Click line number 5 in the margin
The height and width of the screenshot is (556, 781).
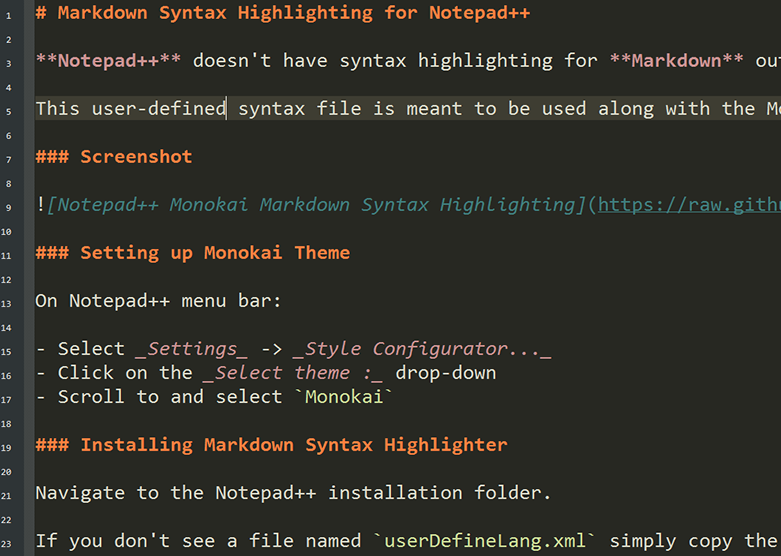8,112
